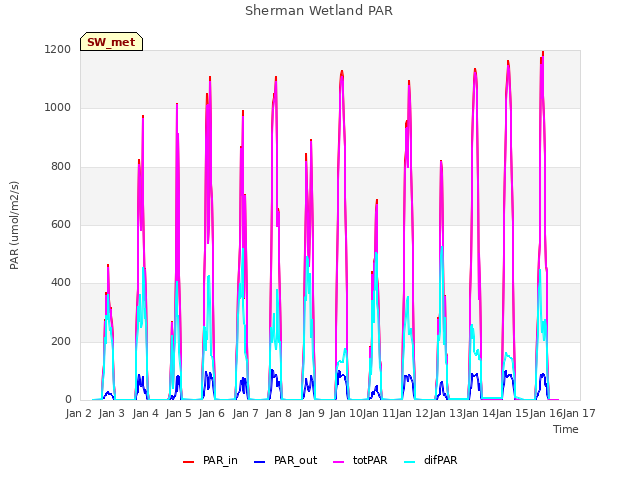Toggle the totPAR legend entry
Screen dimensions: 640x480
[360, 461]
